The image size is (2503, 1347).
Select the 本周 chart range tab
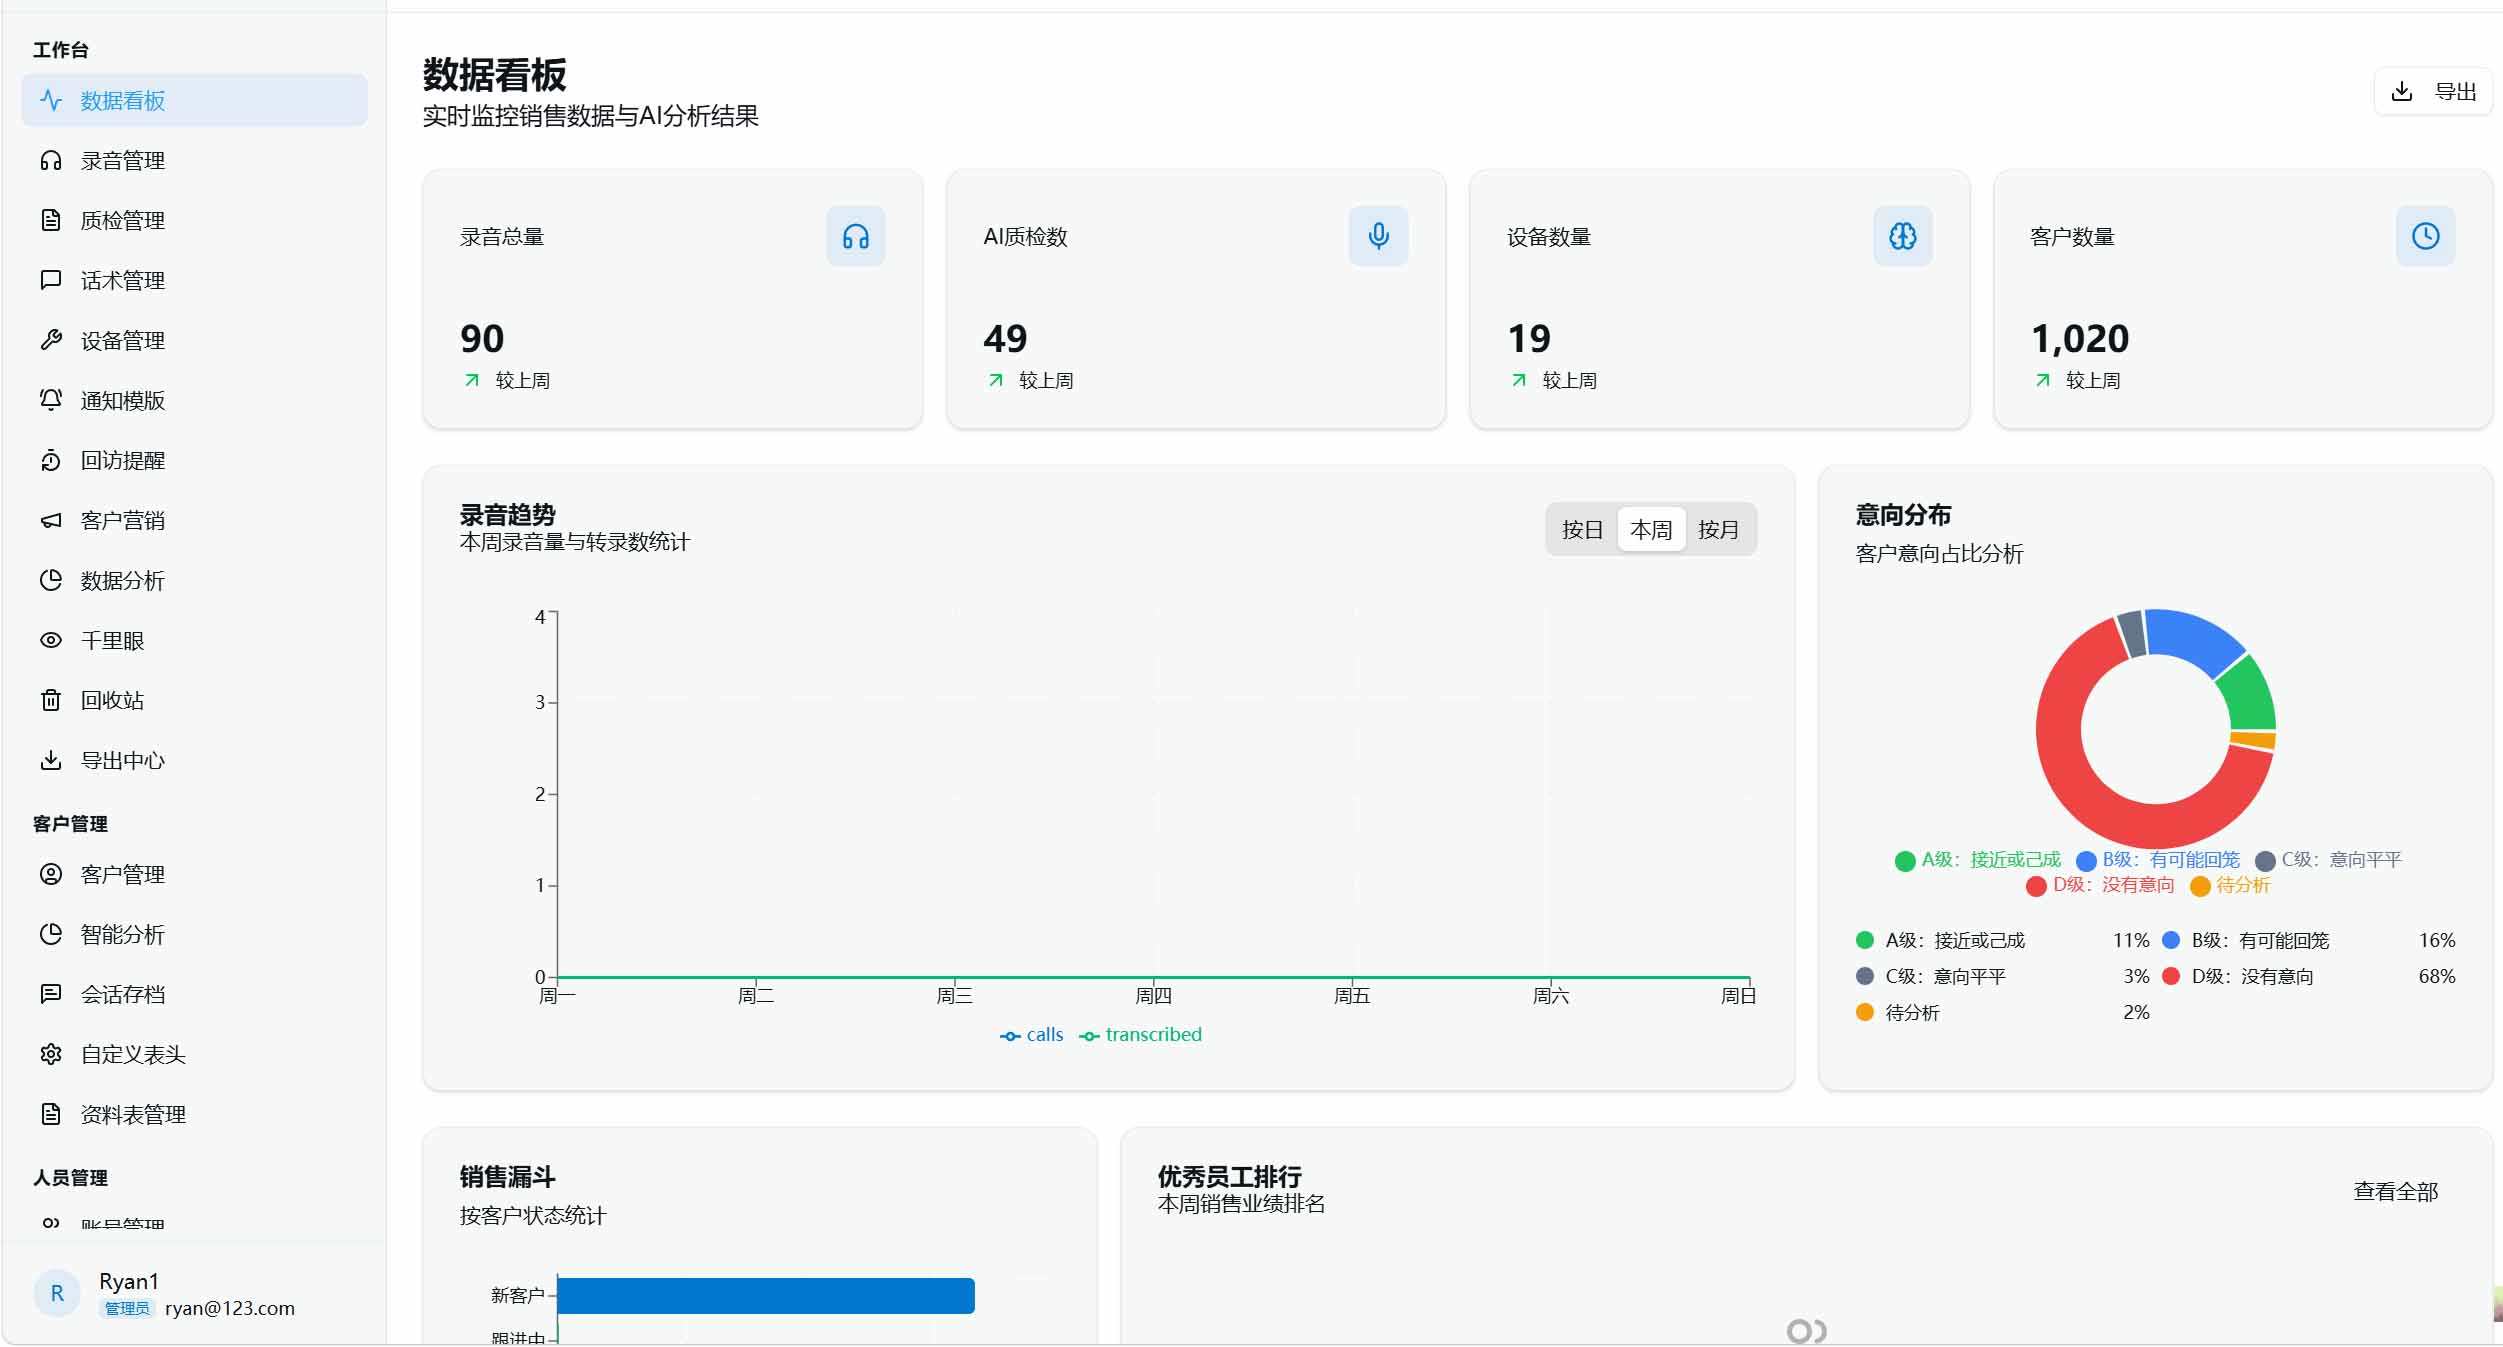(1651, 529)
